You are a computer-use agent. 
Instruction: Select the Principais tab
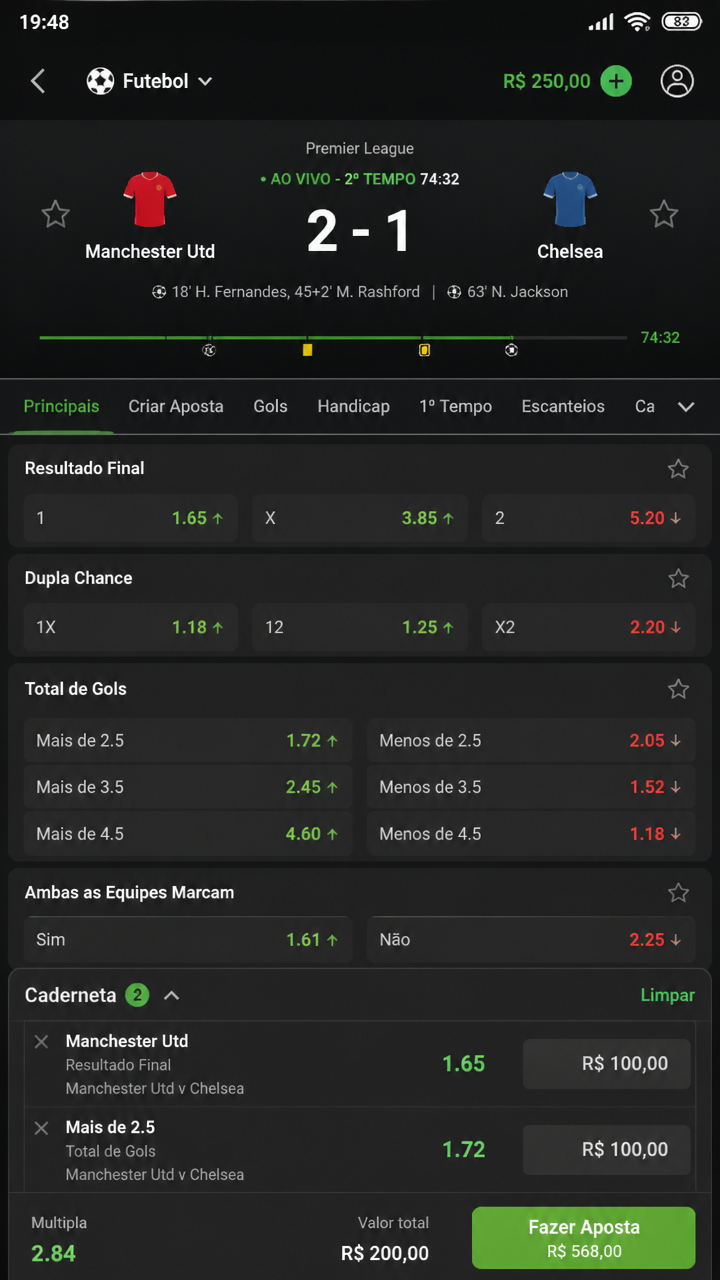(x=61, y=407)
